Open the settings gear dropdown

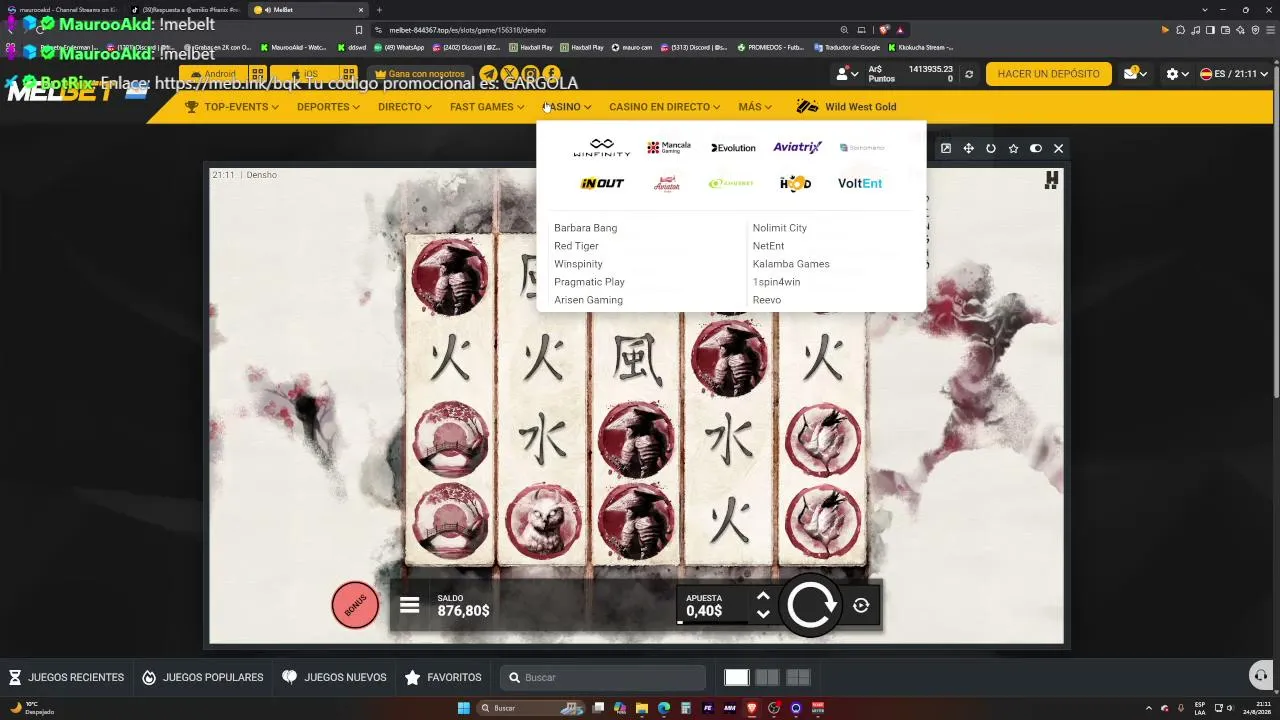click(x=1177, y=74)
